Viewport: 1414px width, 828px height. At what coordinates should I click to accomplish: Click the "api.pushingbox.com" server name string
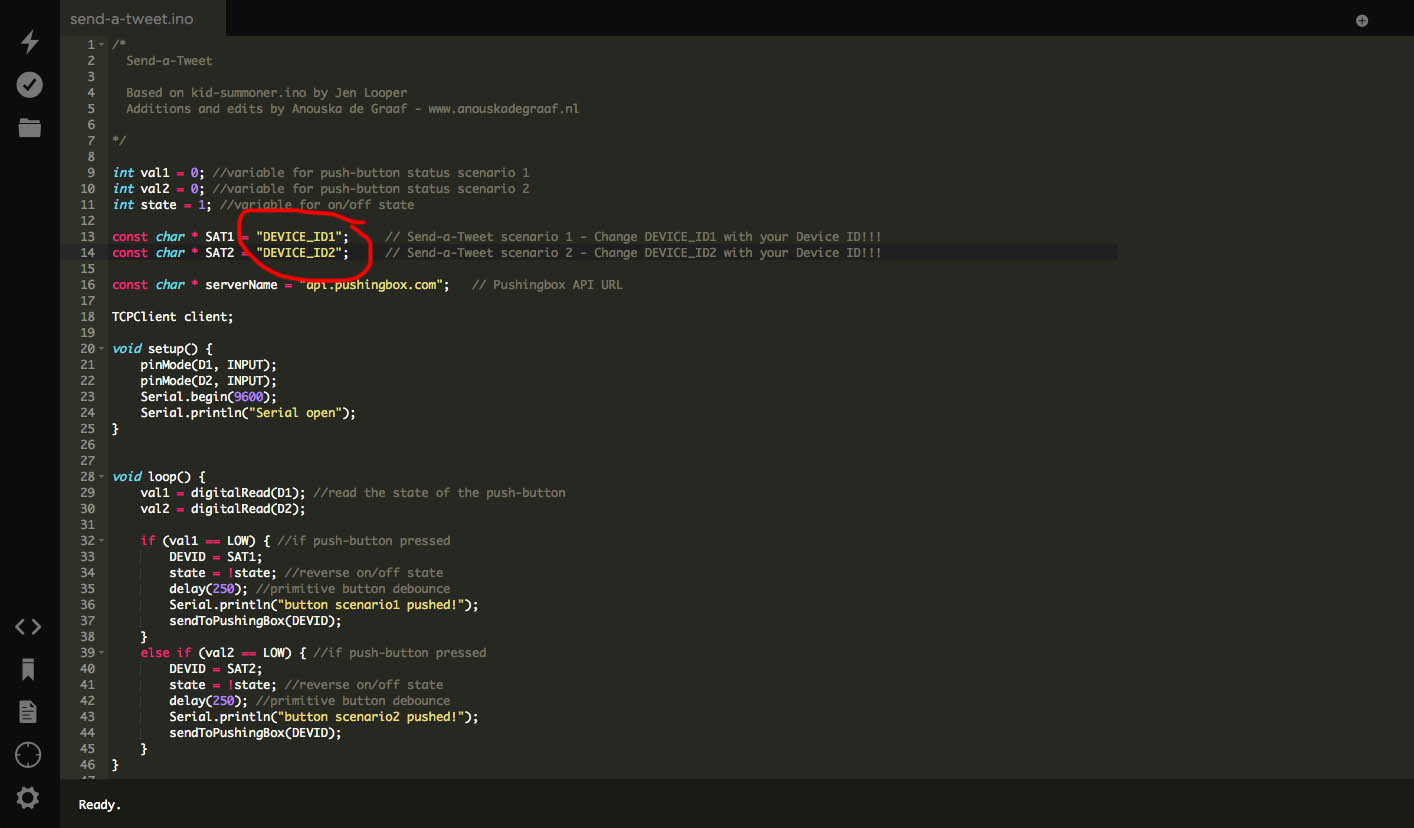click(371, 285)
